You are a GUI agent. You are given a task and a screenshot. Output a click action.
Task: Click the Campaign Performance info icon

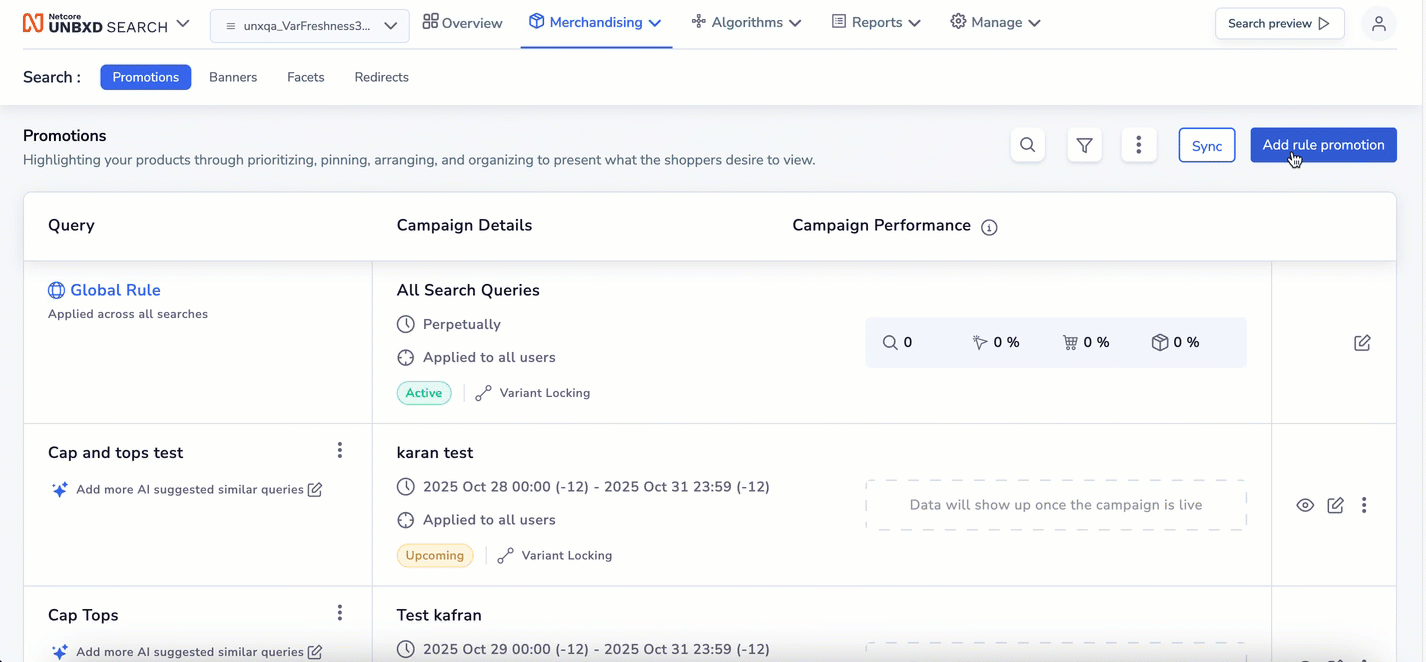pyautogui.click(x=989, y=227)
